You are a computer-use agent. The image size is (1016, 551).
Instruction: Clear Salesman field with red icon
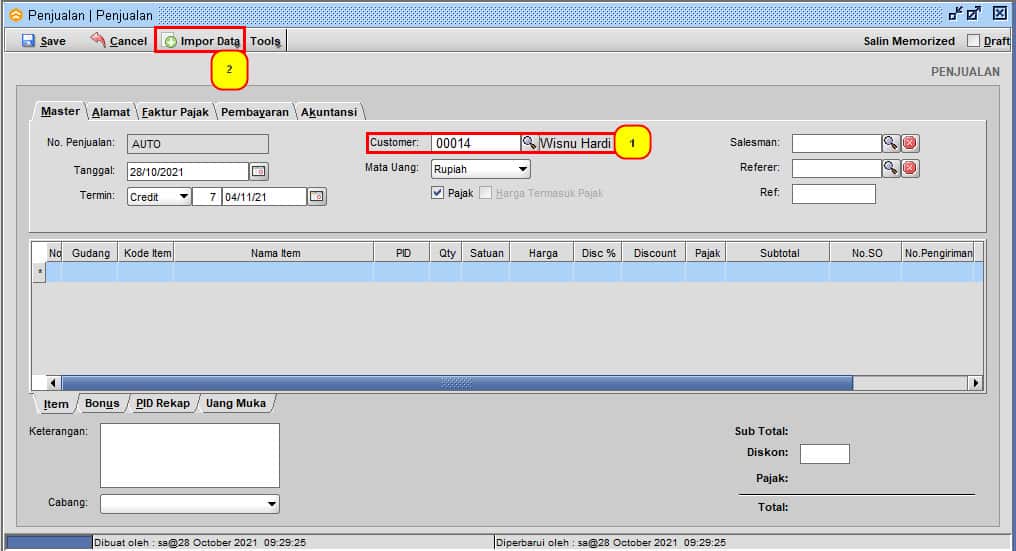pyautogui.click(x=909, y=143)
